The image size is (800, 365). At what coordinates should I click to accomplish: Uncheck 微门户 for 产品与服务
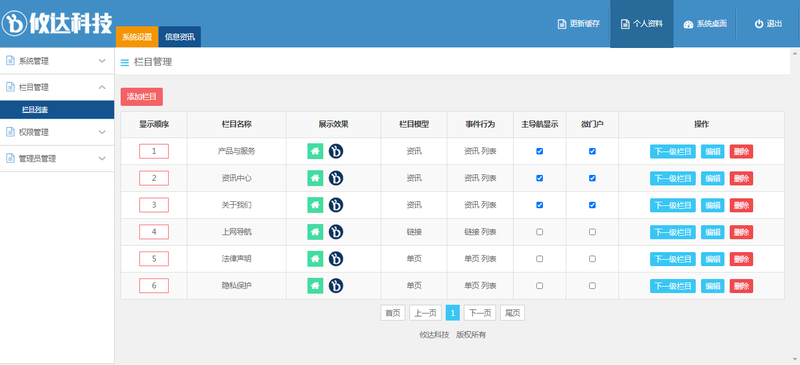pos(592,151)
